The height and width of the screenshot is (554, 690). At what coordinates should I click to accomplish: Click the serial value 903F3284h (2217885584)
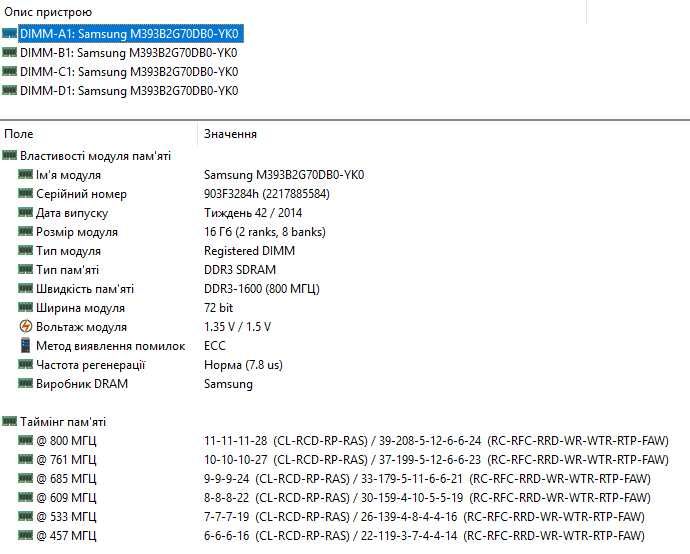(x=267, y=194)
